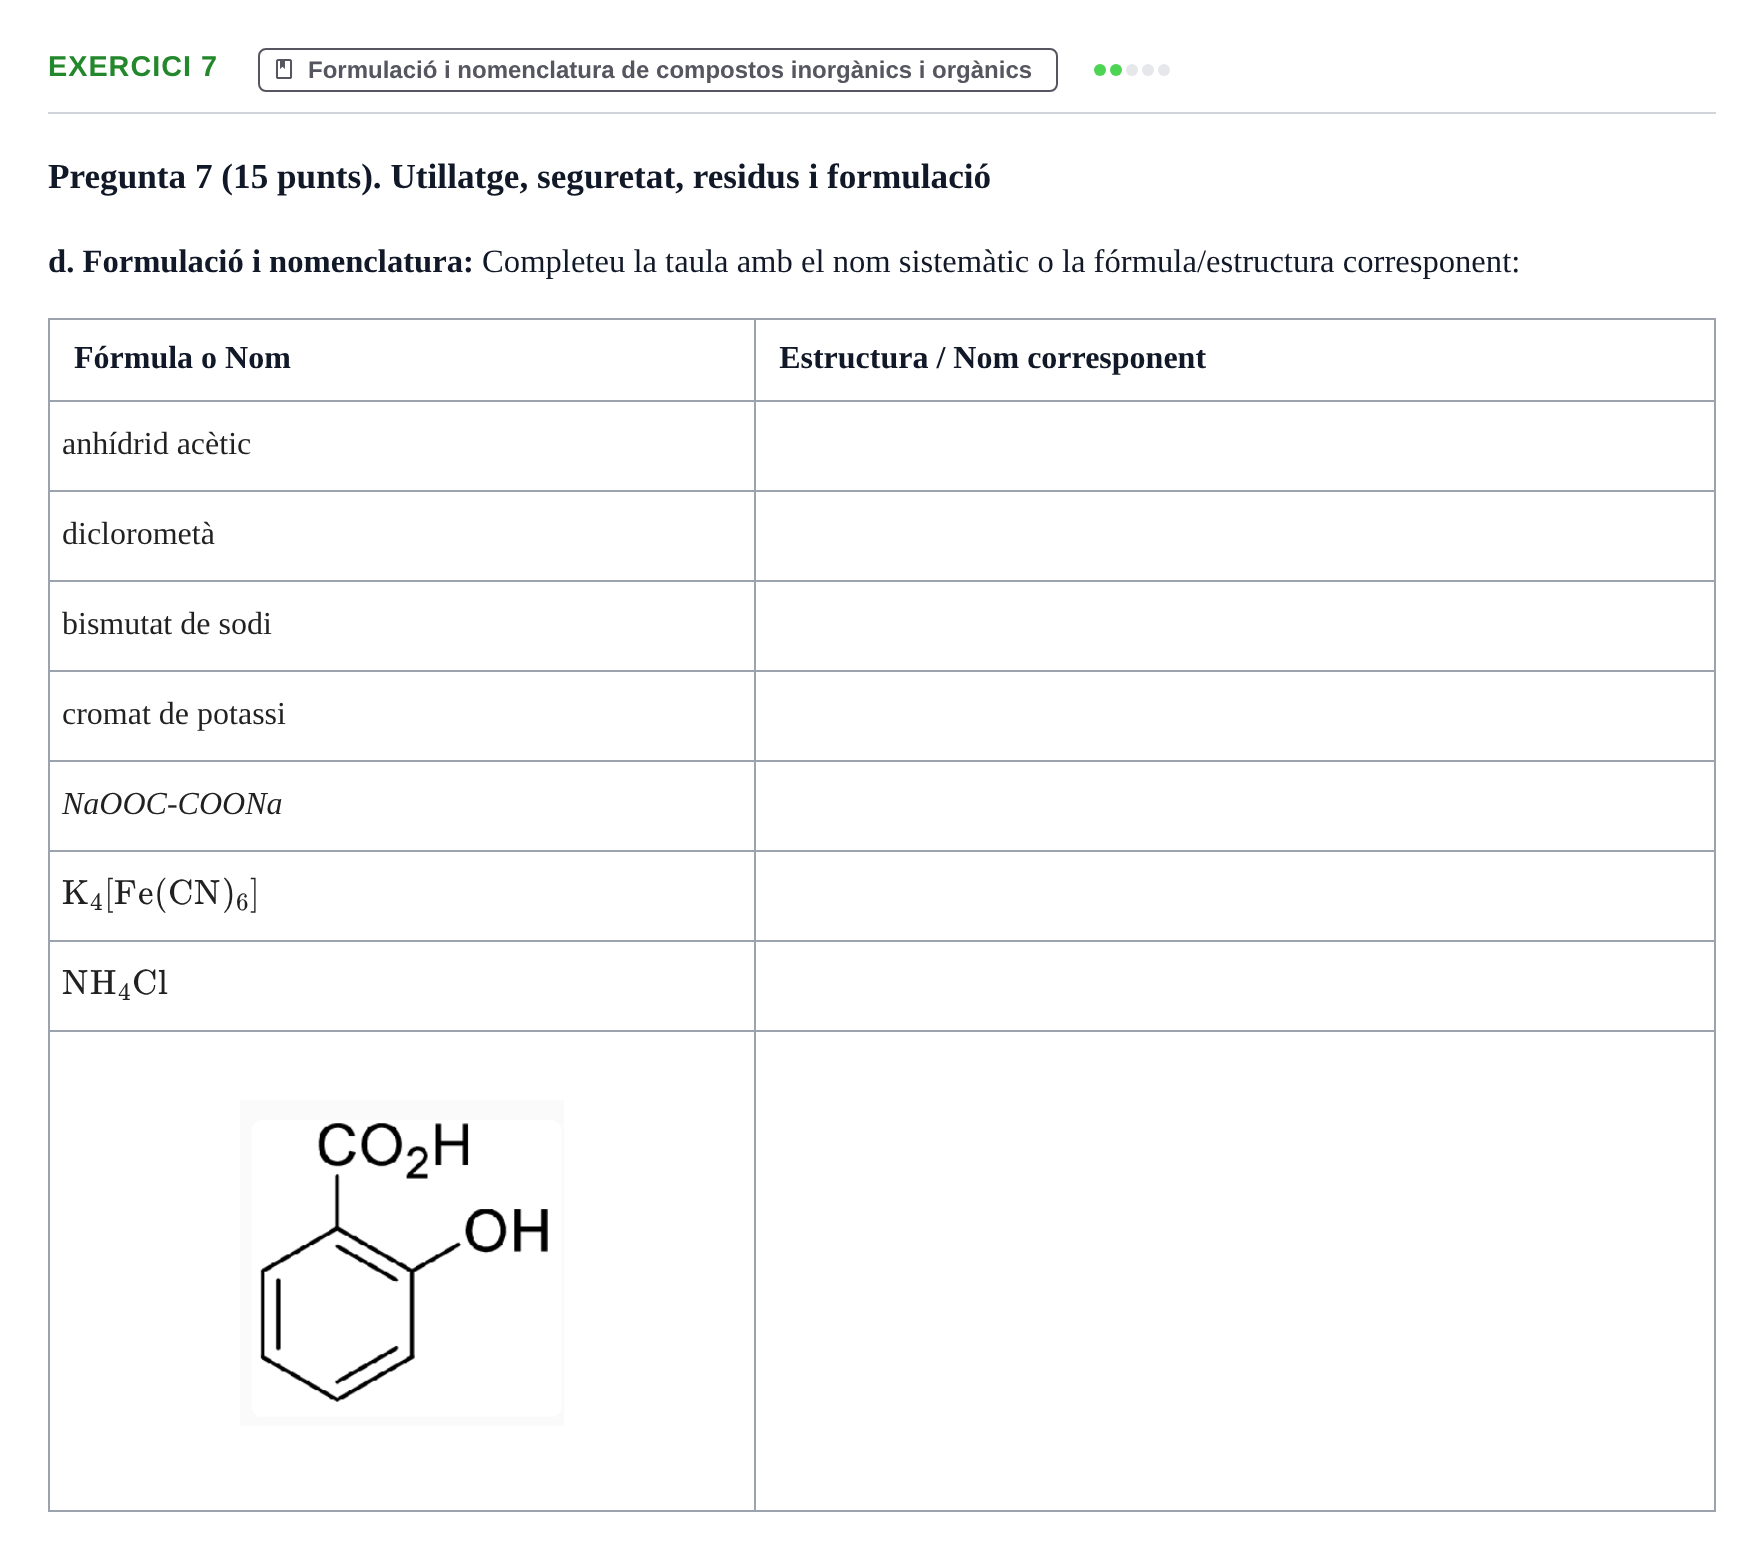This screenshot has height=1560, width=1764.
Task: Click the answer cell beside NH4Cl
Action: [x=1235, y=986]
